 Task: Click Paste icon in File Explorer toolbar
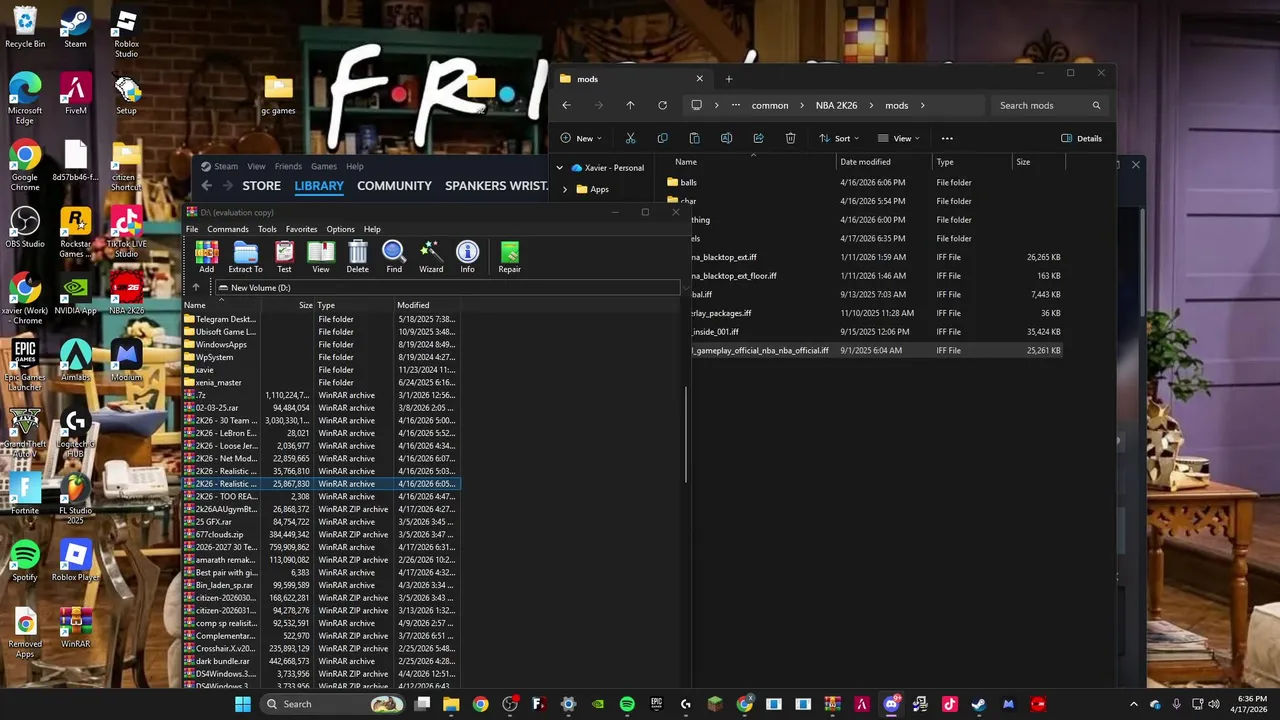[694, 138]
